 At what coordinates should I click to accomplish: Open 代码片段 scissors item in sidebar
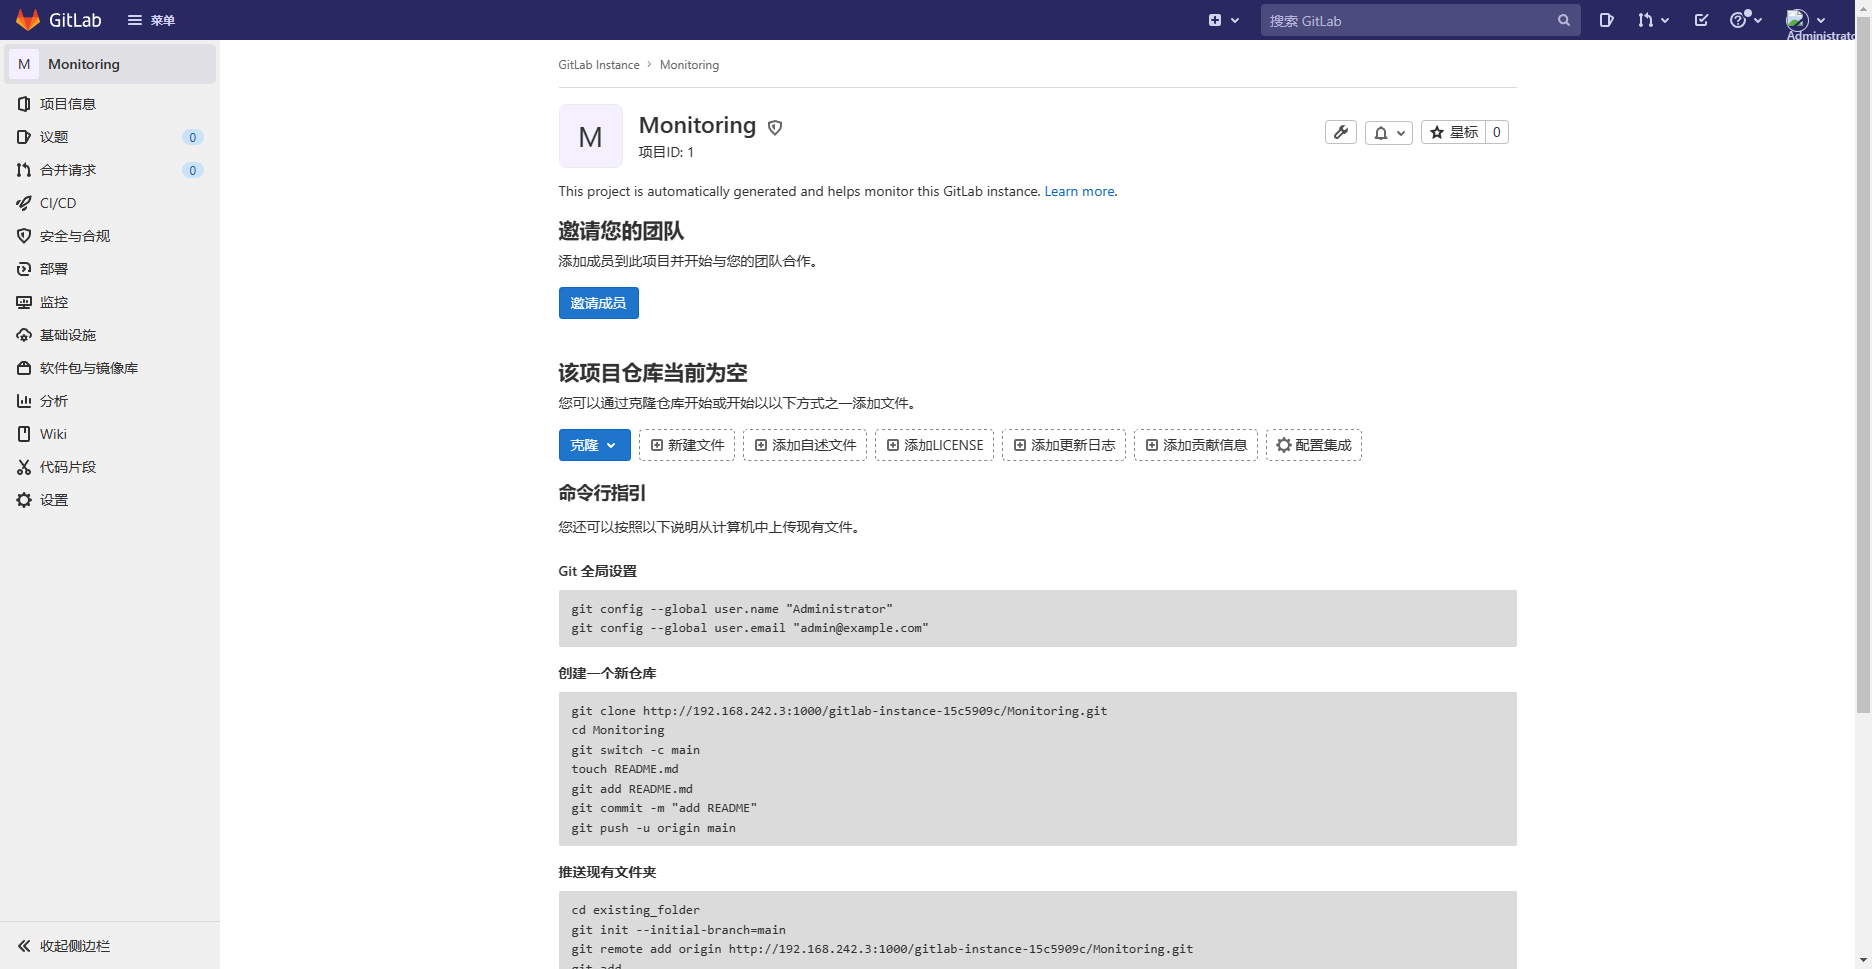[110, 467]
